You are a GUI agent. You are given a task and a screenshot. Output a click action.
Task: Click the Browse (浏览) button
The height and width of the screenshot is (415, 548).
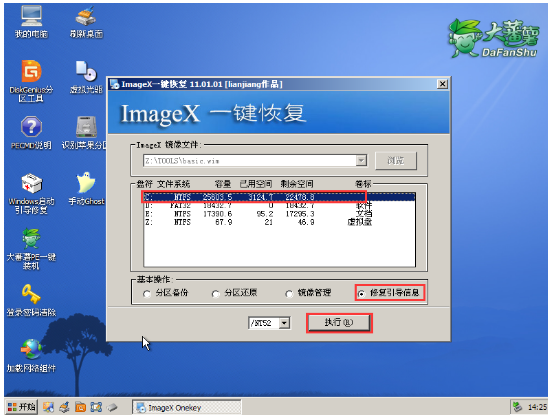[396, 161]
